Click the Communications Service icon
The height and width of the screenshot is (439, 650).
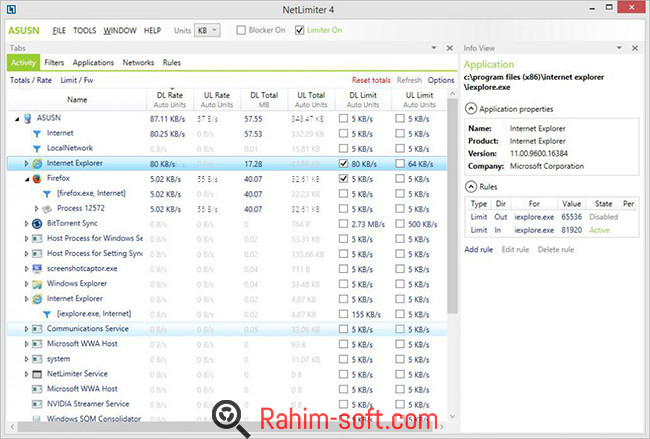[x=37, y=329]
